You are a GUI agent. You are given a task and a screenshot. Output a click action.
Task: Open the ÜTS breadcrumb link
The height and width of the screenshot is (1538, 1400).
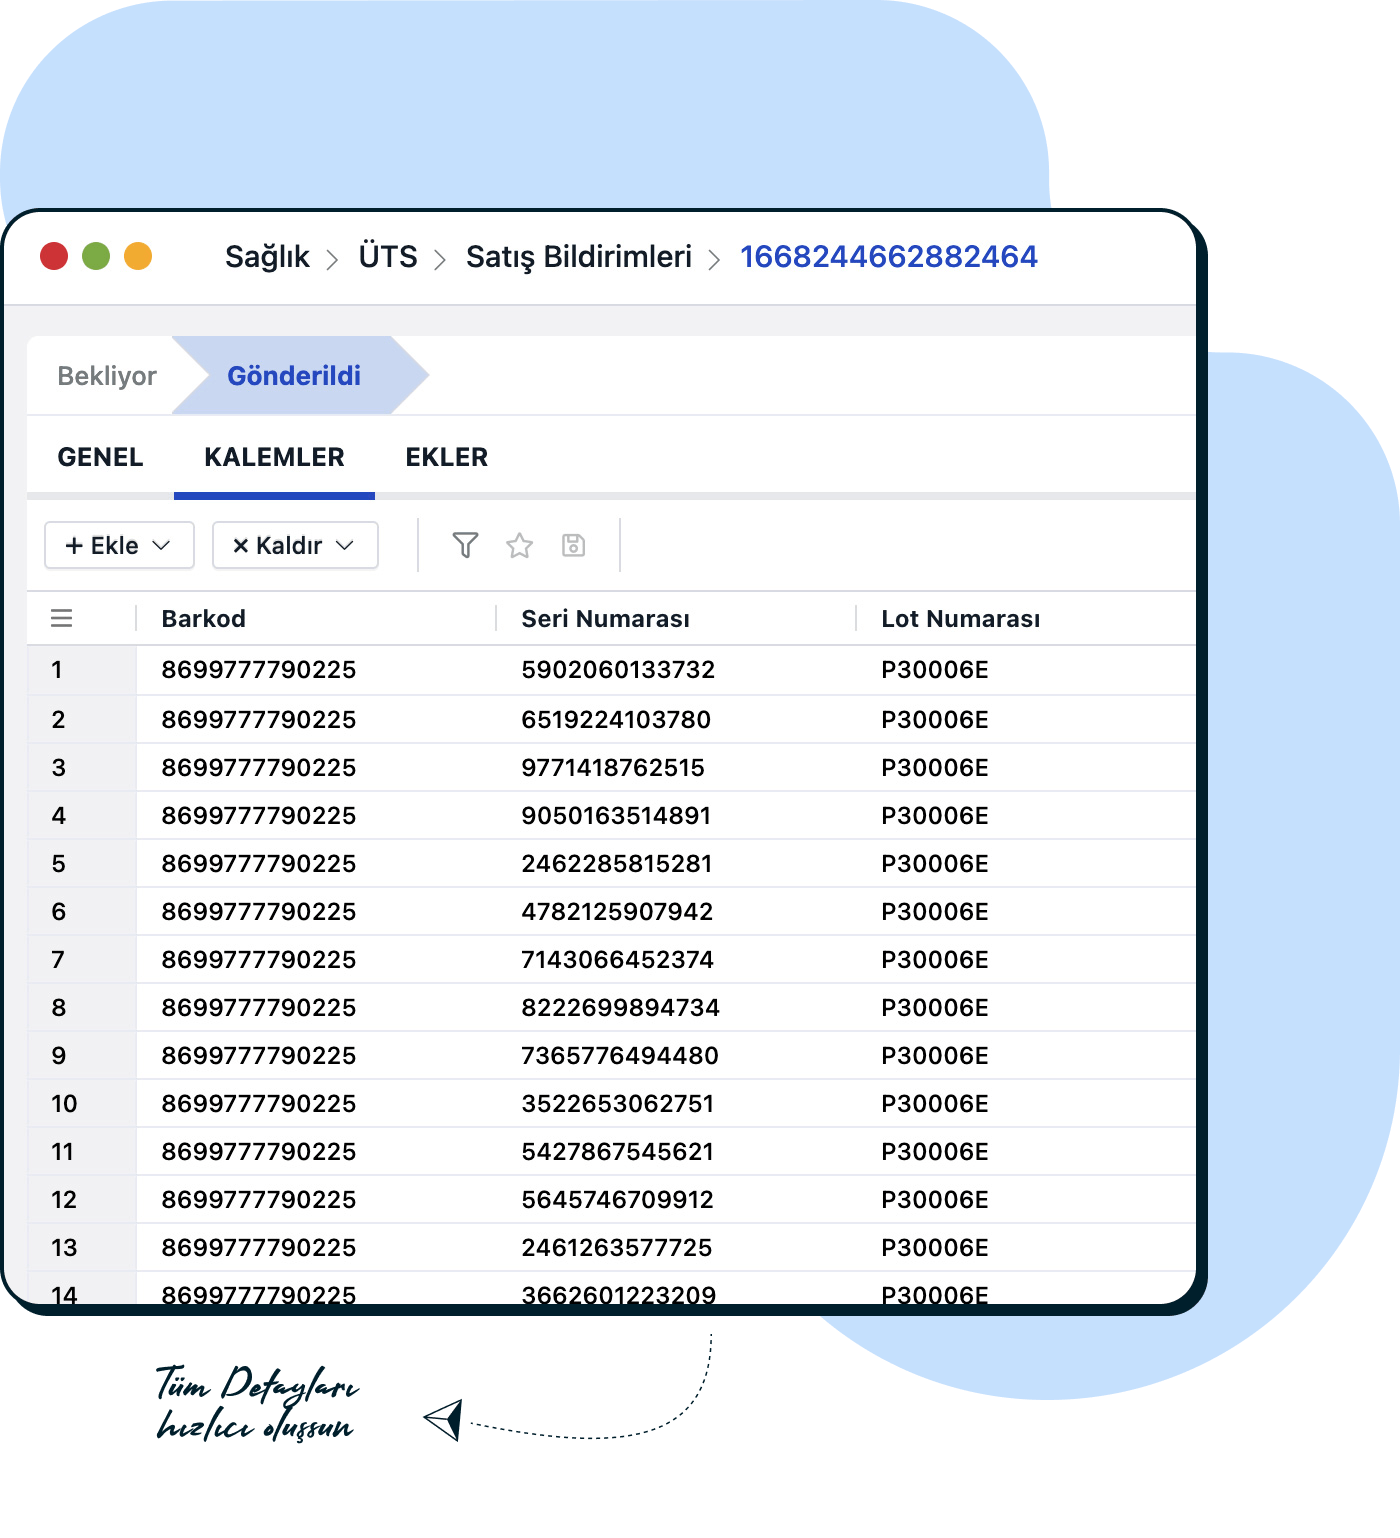[x=388, y=257]
